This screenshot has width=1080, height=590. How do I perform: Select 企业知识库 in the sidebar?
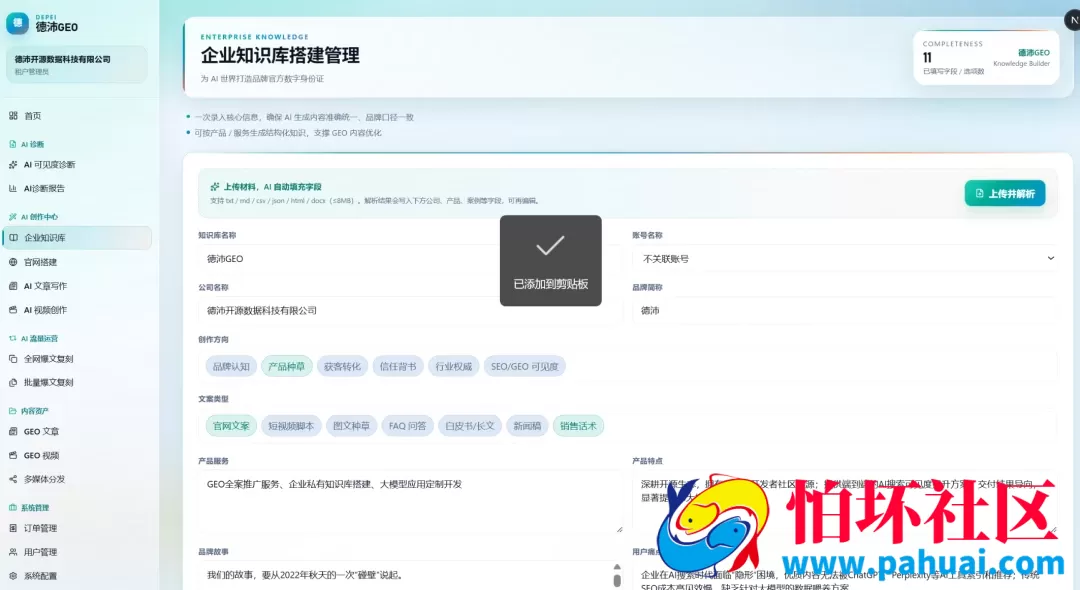[x=76, y=238]
